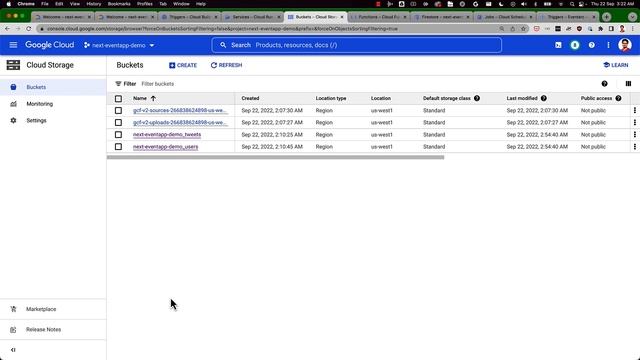Open the next-eventapp-demo project selector dropdown
This screenshot has width=640, height=360.
[119, 45]
